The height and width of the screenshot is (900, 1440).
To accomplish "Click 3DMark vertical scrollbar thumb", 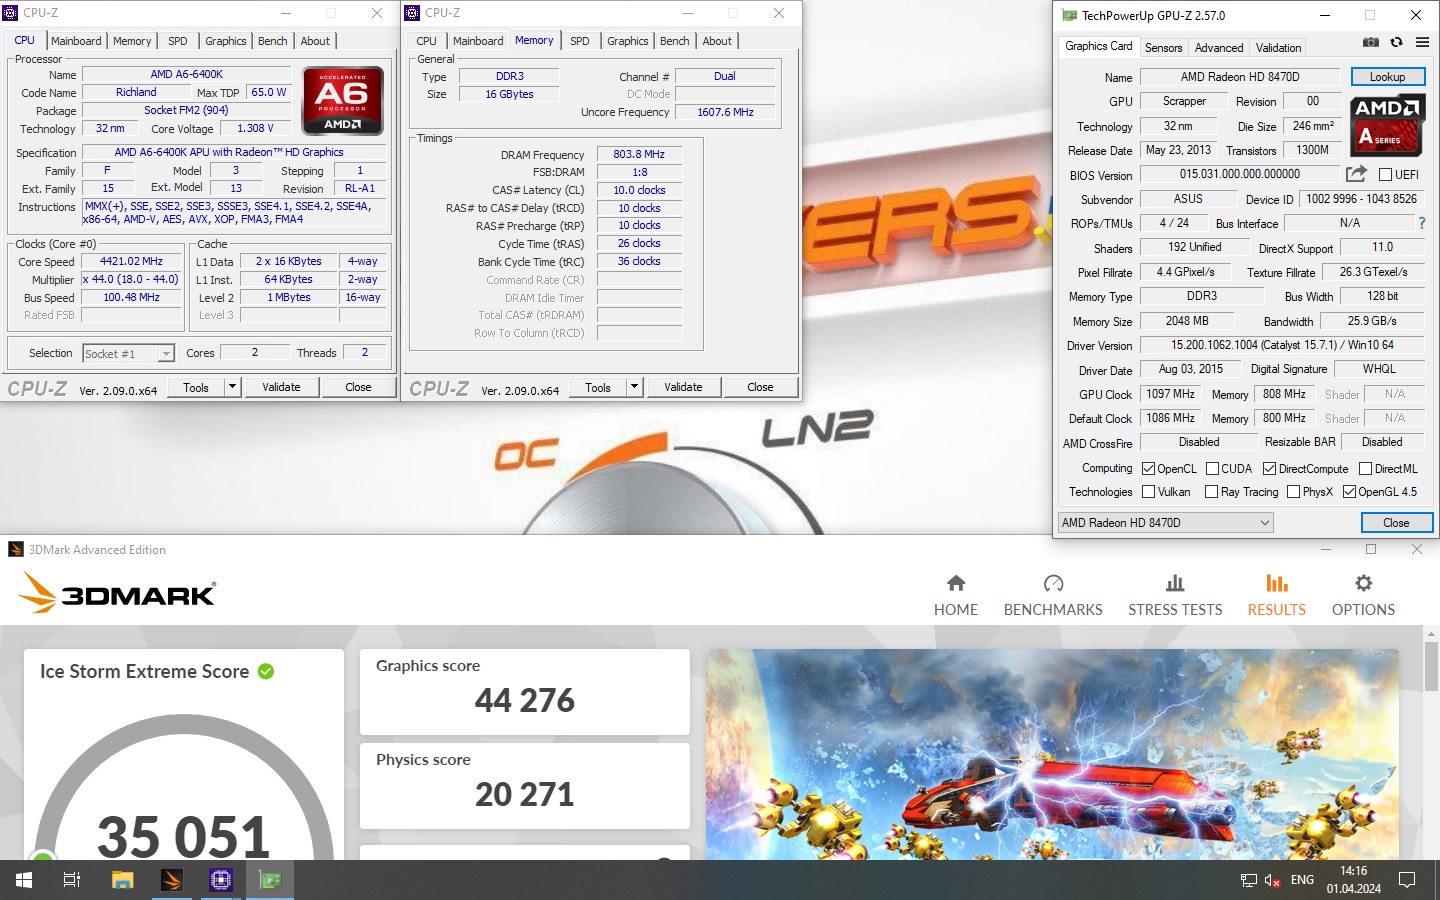I will (1431, 666).
